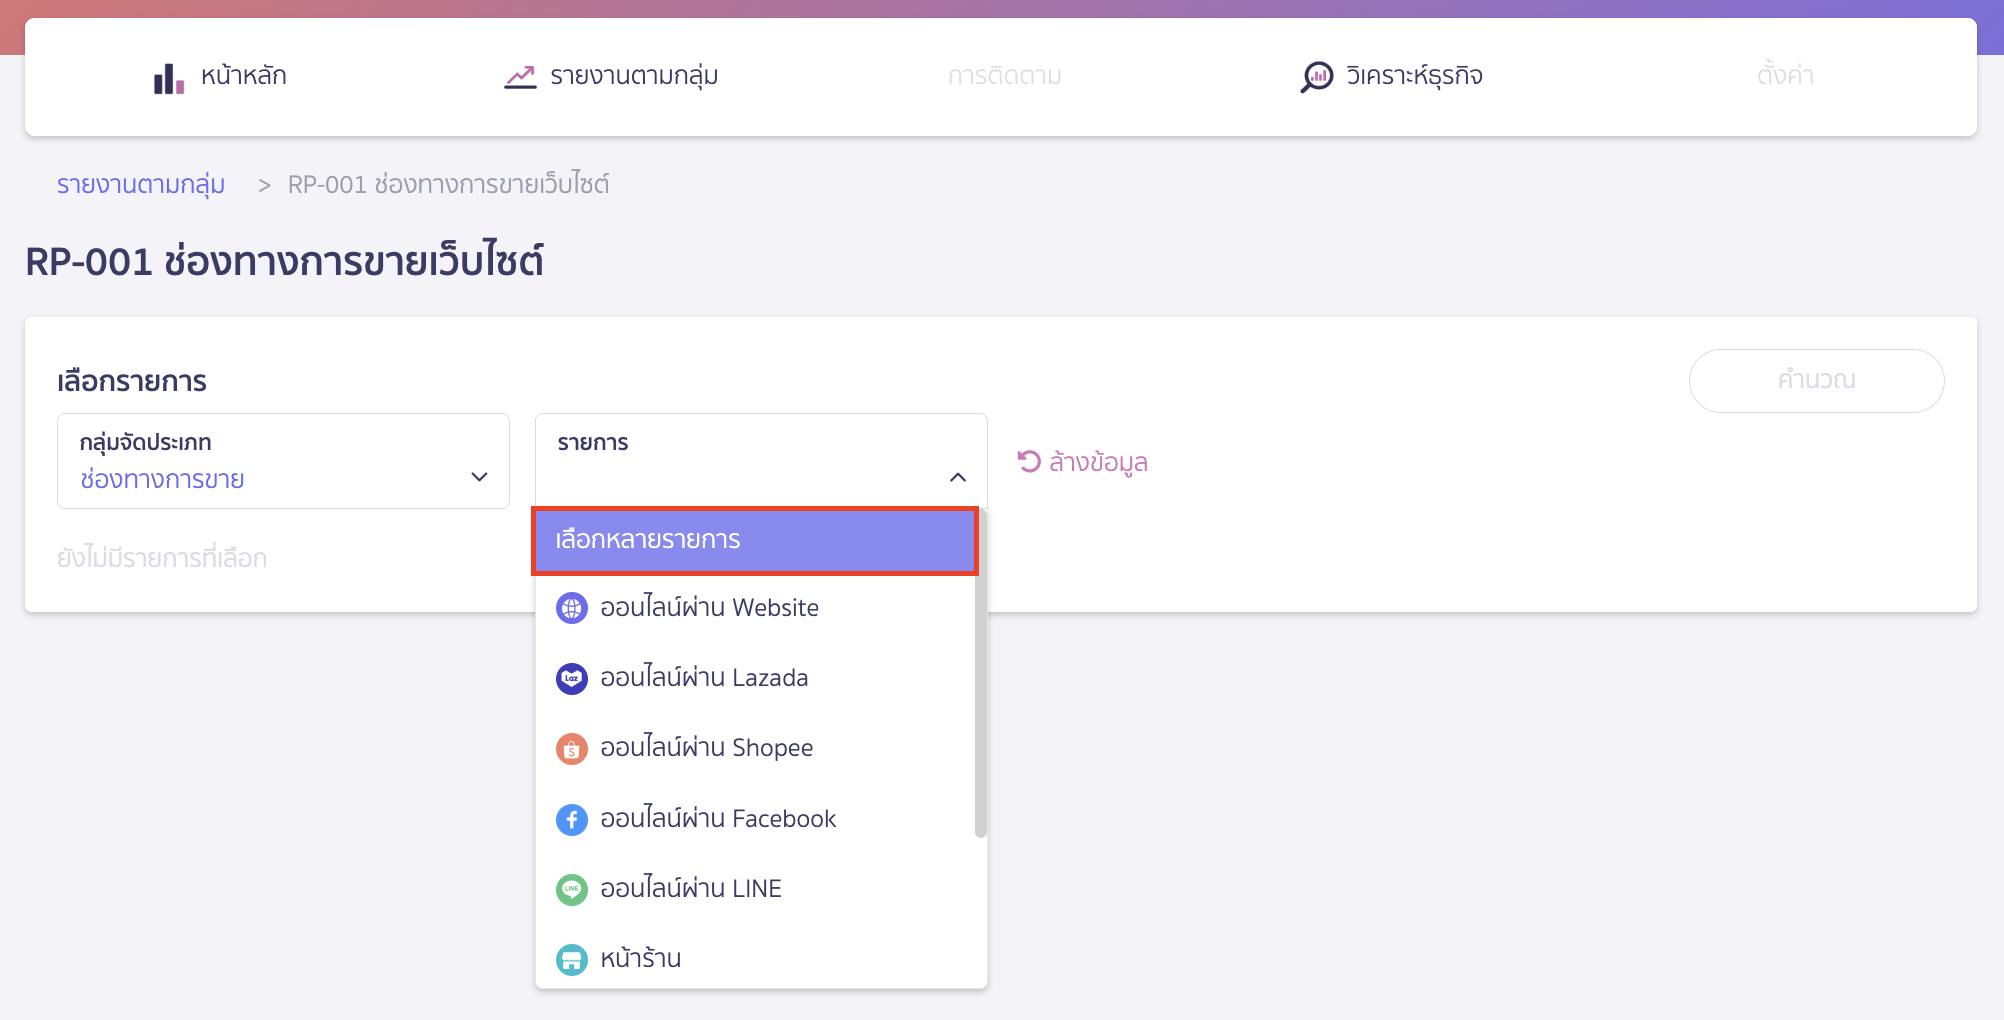Open the กลุ่มจัดประเภท dropdown
Viewport: 2004px width, 1020px height.
coord(283,462)
